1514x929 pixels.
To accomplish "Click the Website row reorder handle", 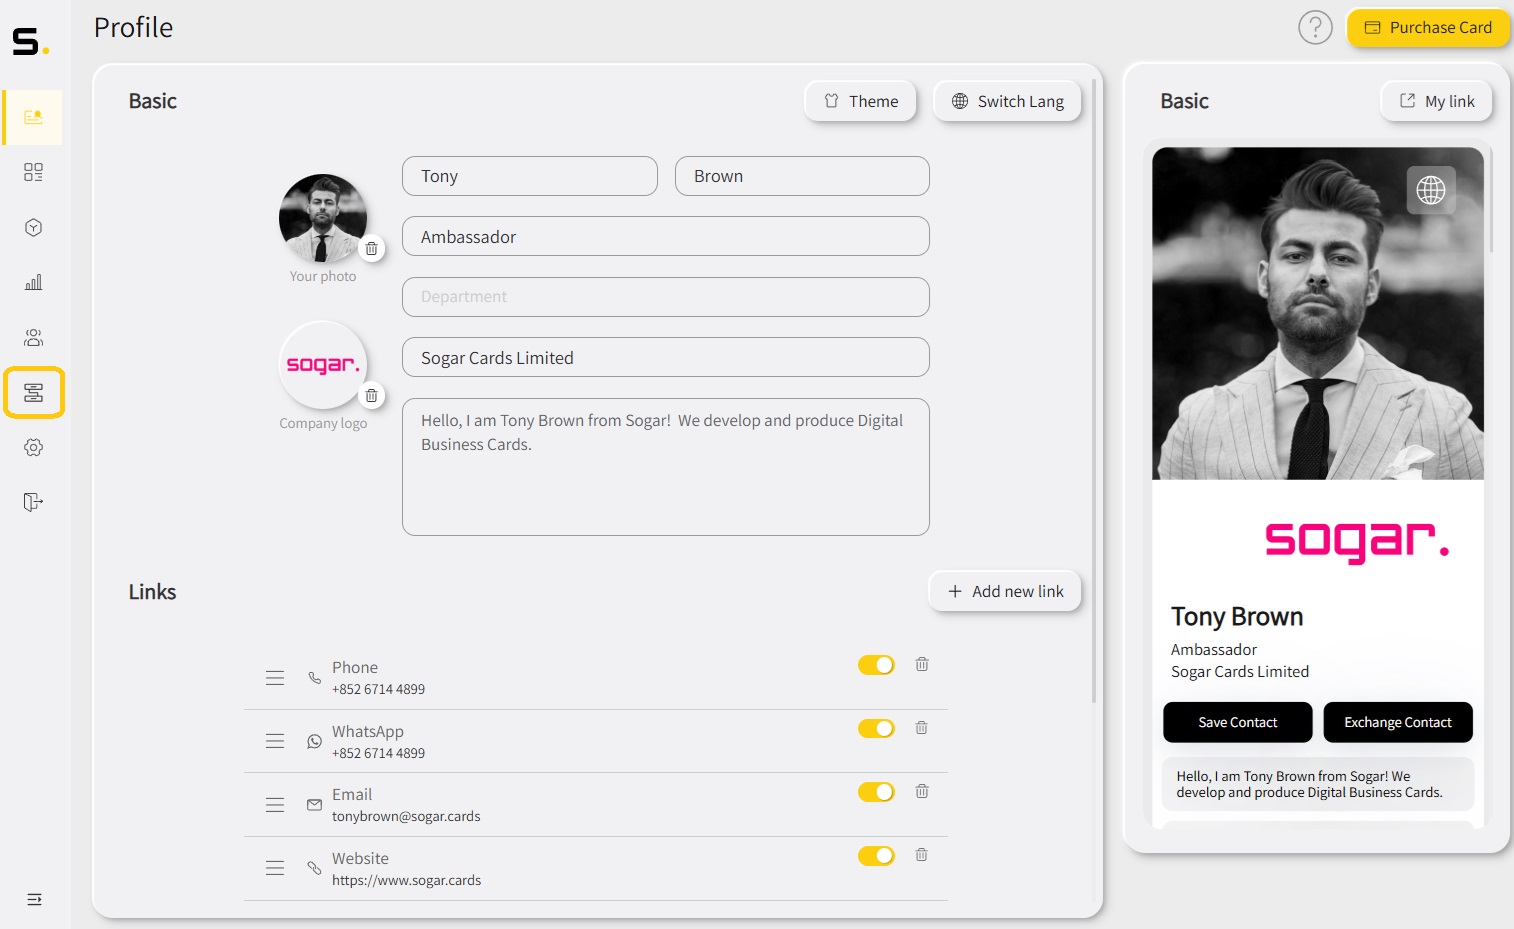I will click(275, 868).
